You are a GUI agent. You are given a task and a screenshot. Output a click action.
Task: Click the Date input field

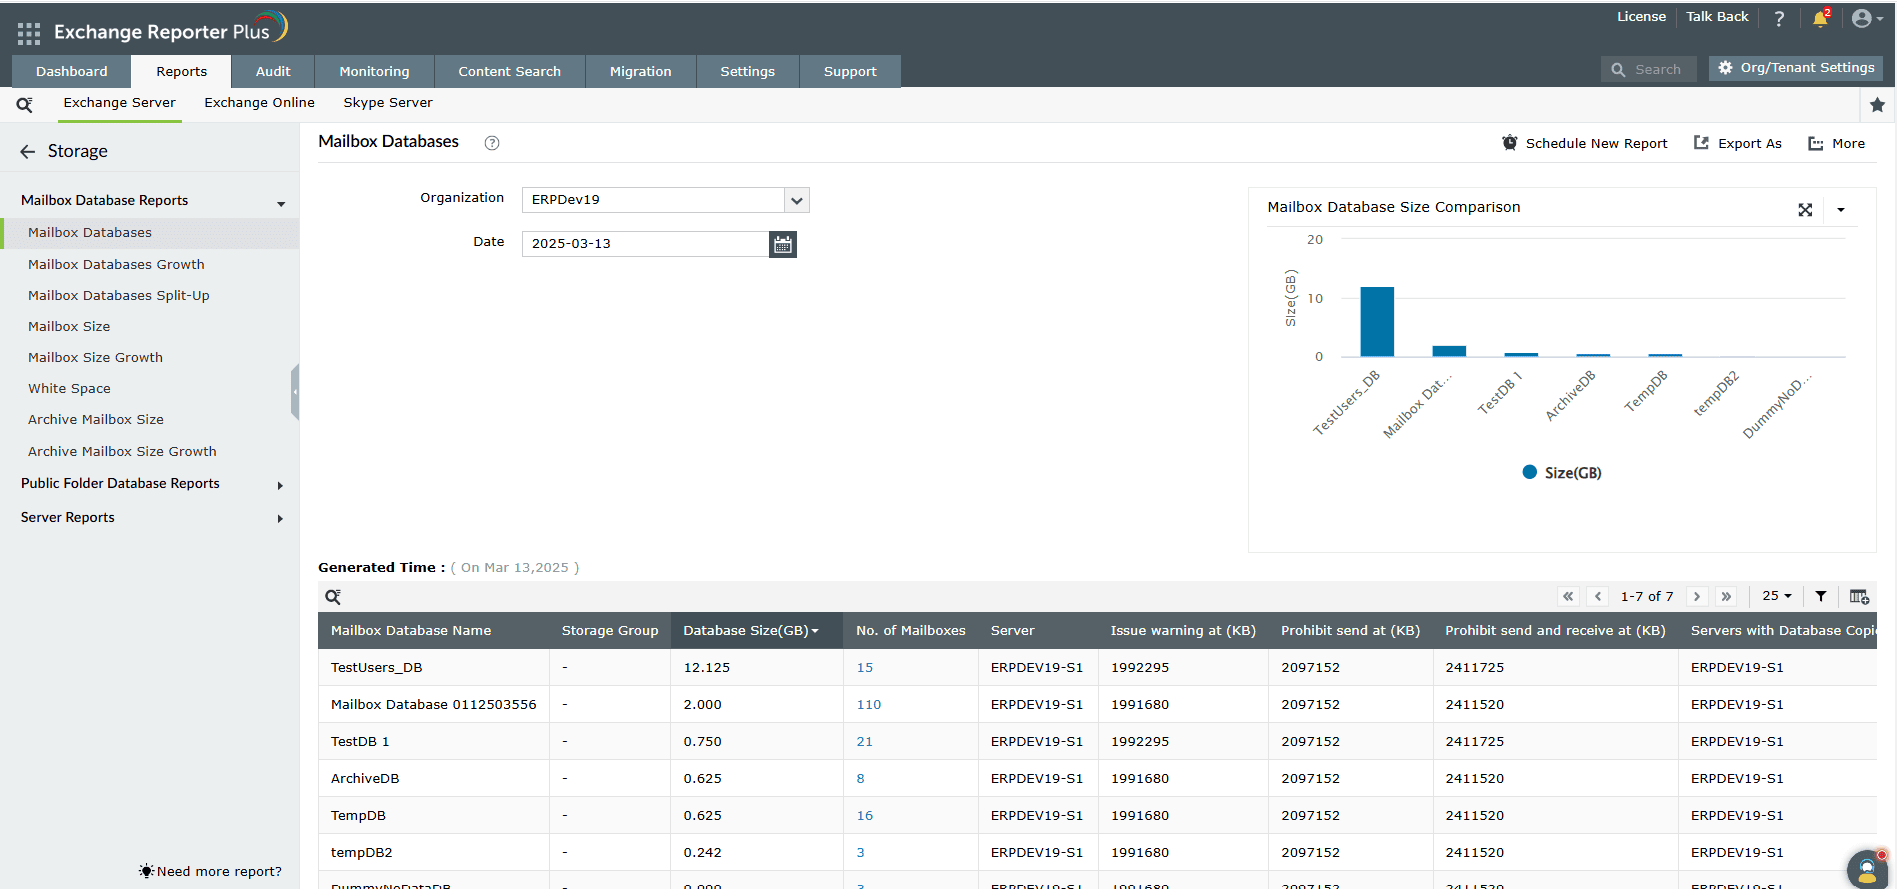[x=645, y=244]
